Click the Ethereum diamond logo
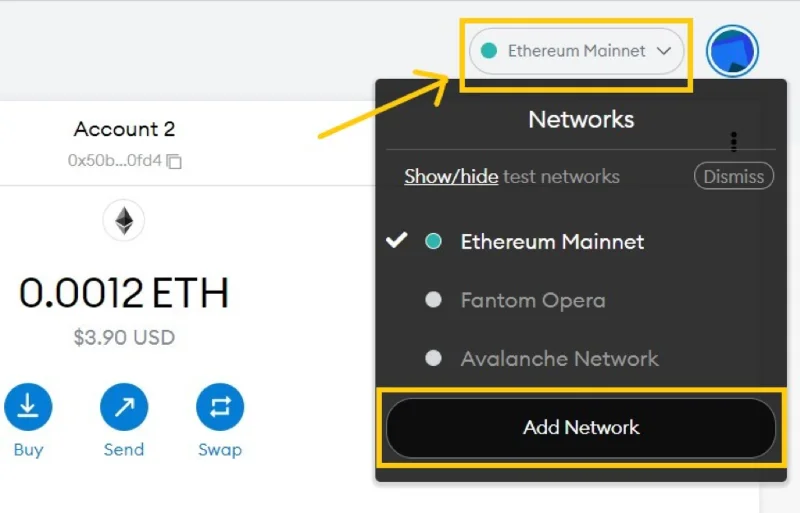This screenshot has width=800, height=513. [124, 221]
